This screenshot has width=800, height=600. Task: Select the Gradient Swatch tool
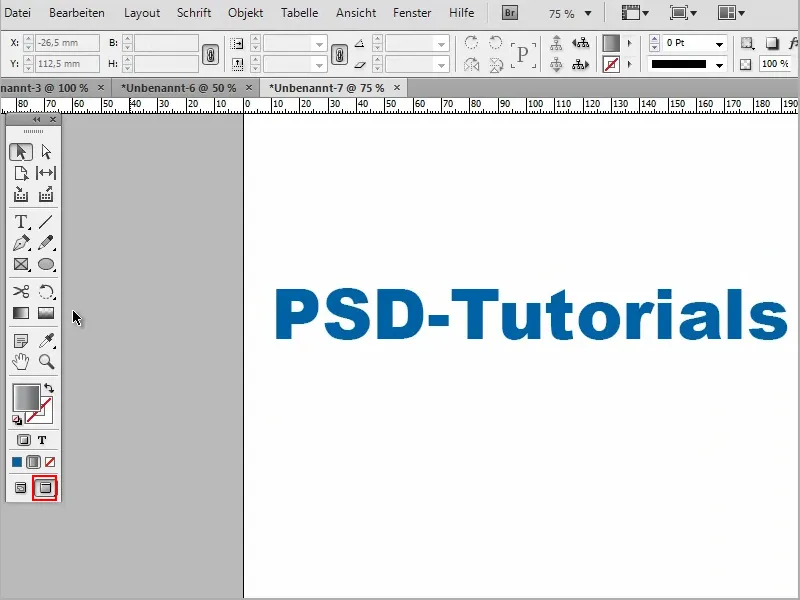point(21,313)
